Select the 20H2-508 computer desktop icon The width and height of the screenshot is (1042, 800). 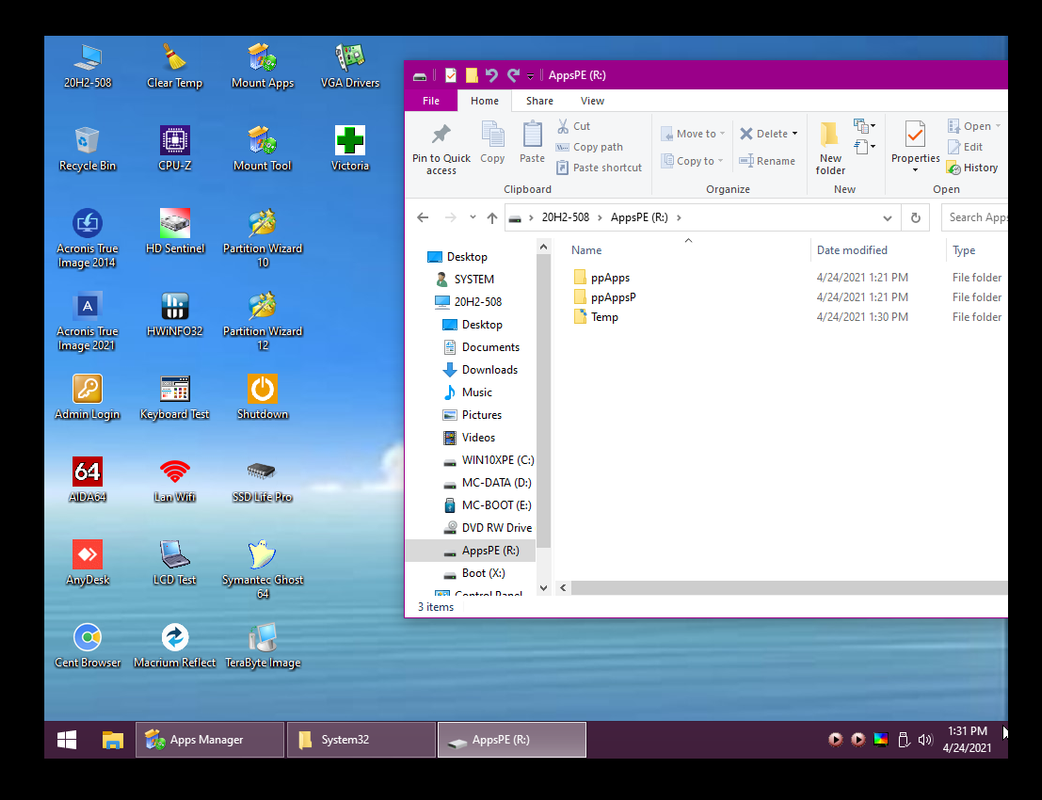87,65
